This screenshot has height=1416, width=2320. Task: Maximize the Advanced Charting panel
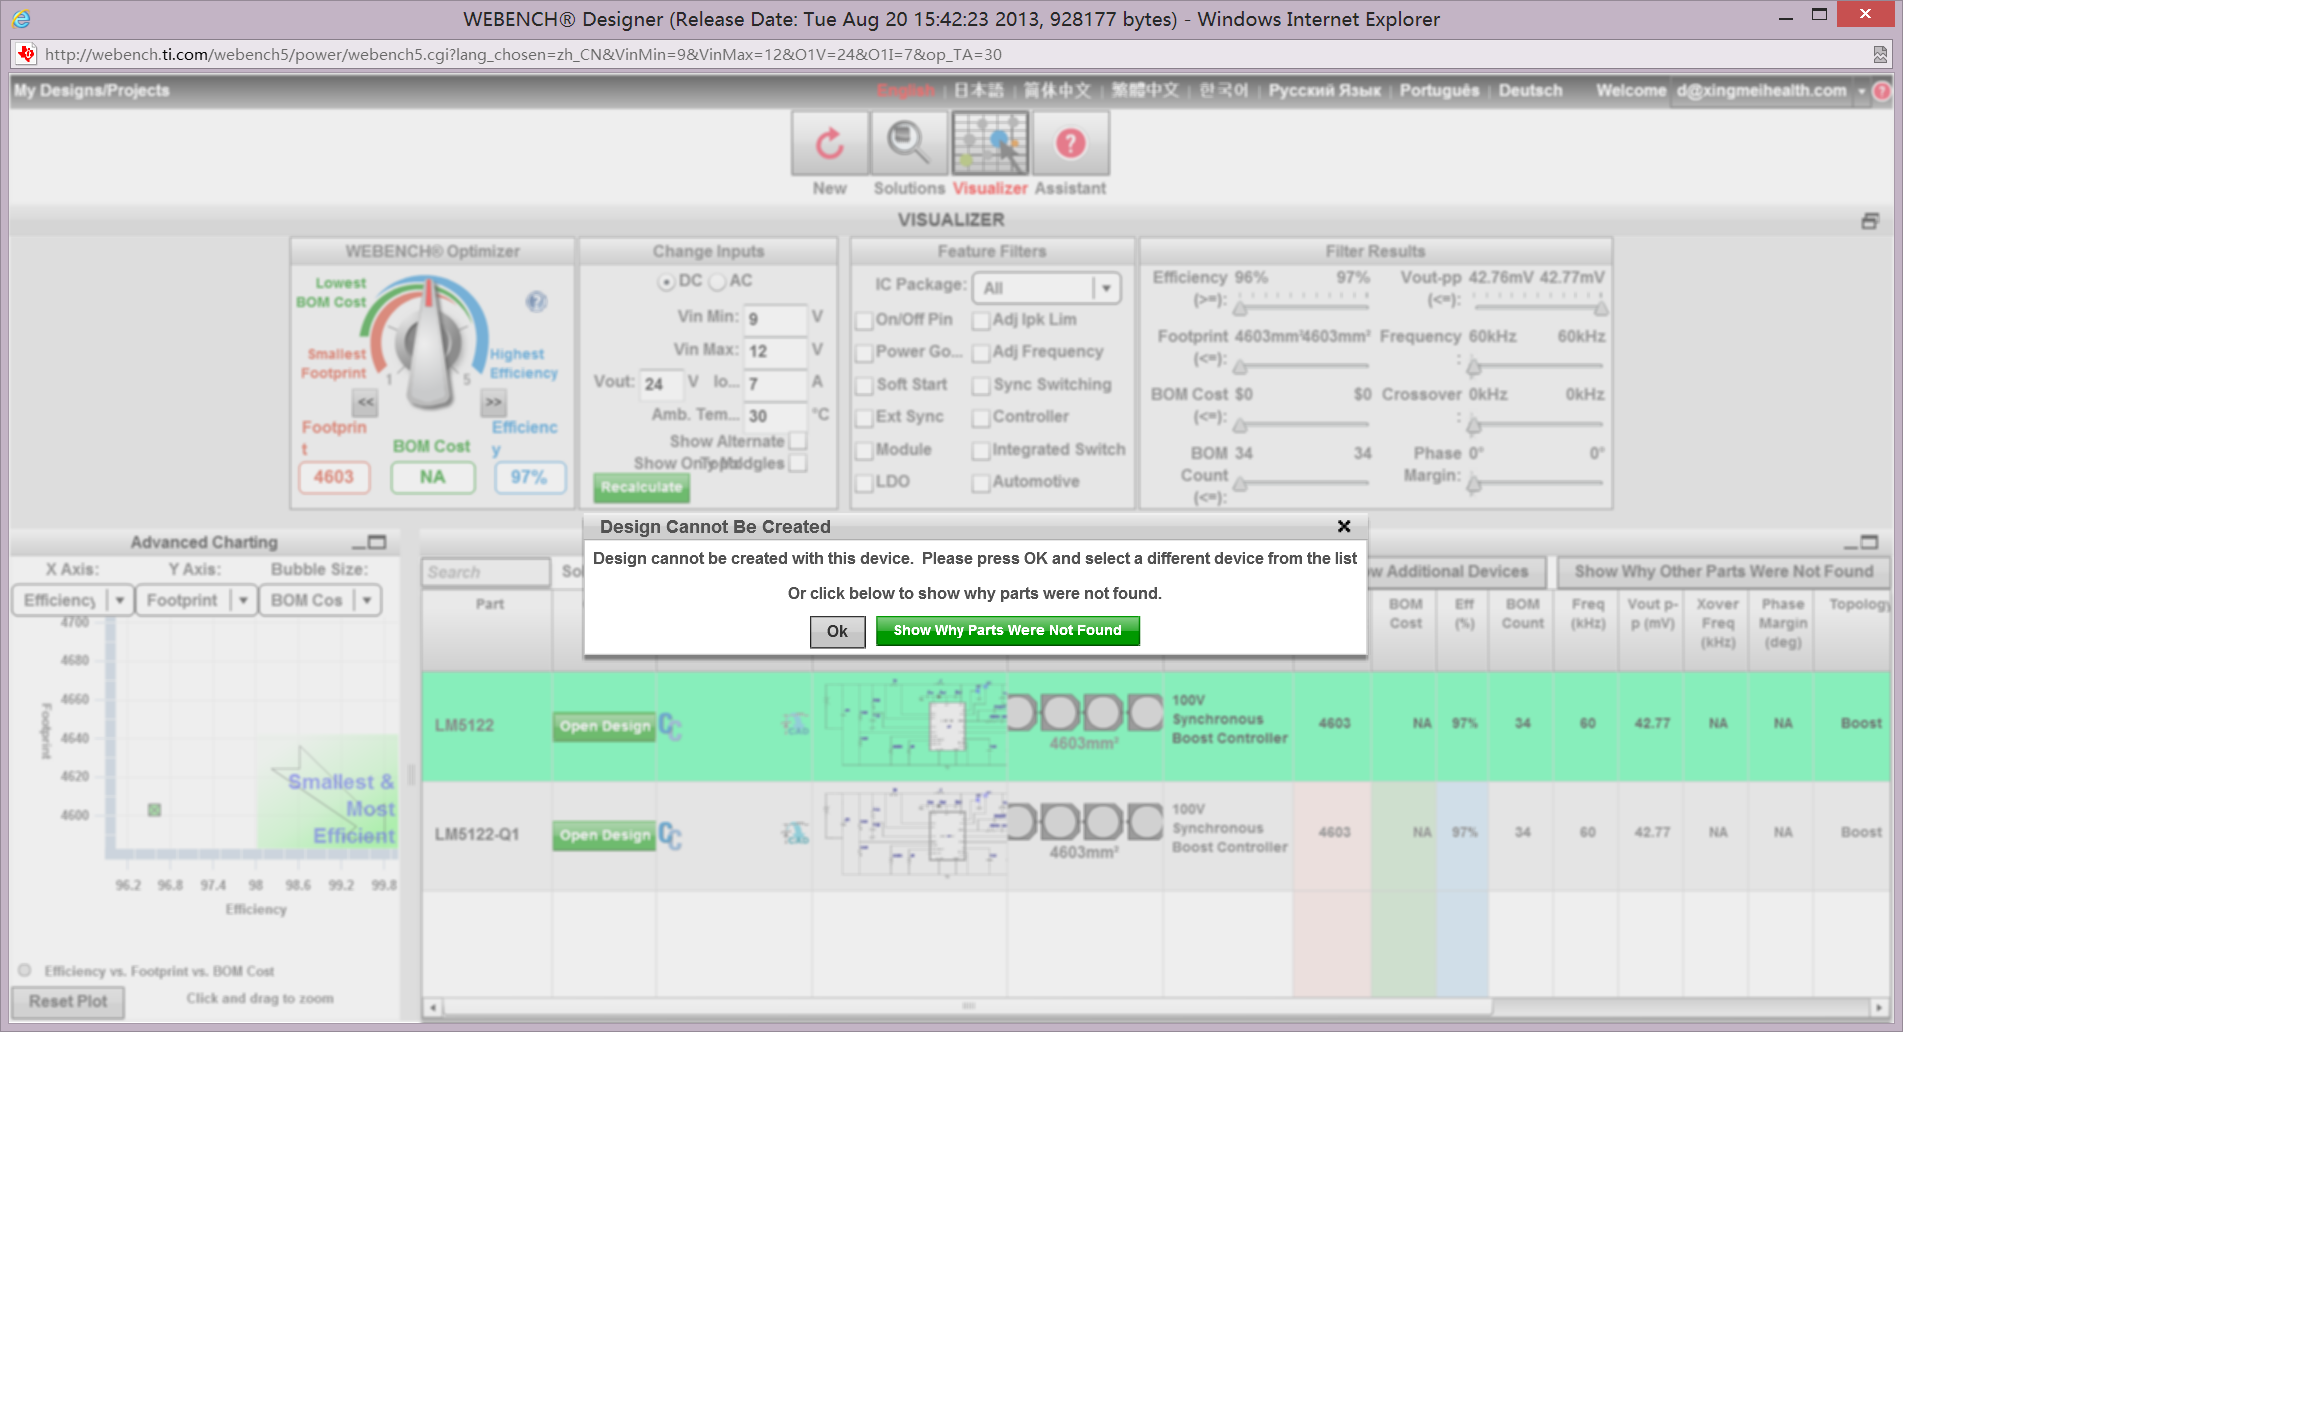(377, 542)
